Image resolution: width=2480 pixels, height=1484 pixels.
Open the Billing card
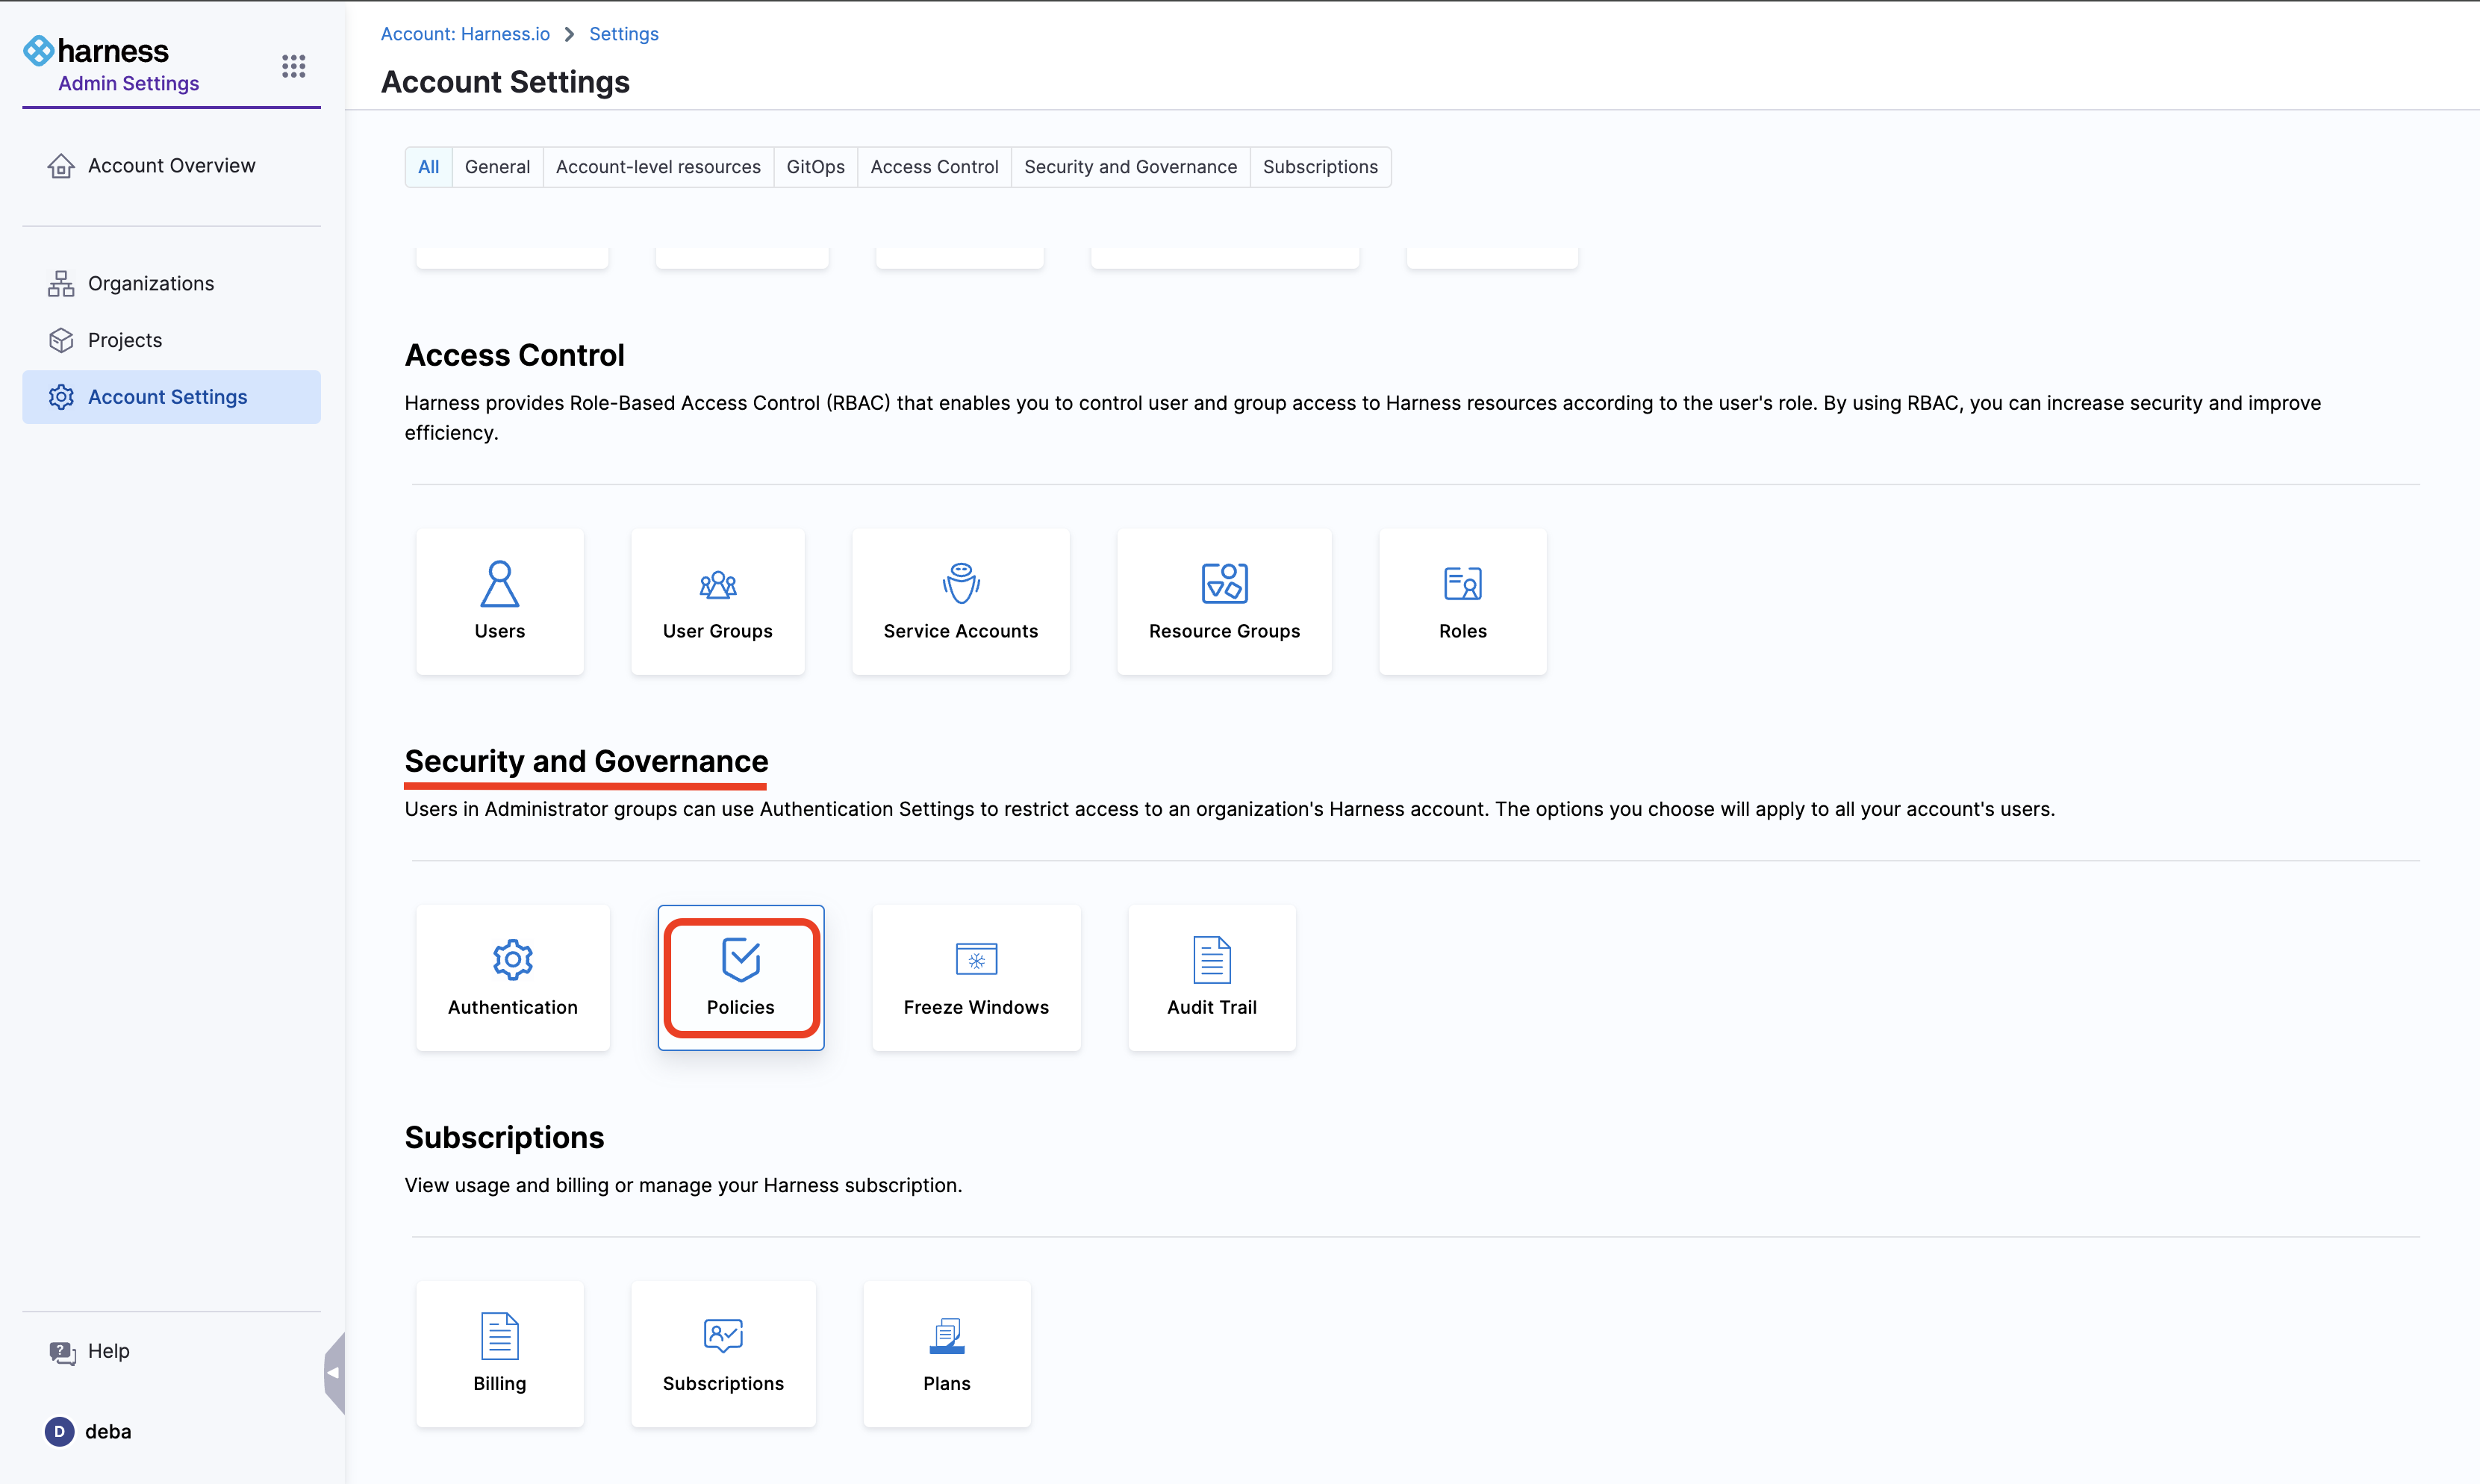pos(499,1353)
